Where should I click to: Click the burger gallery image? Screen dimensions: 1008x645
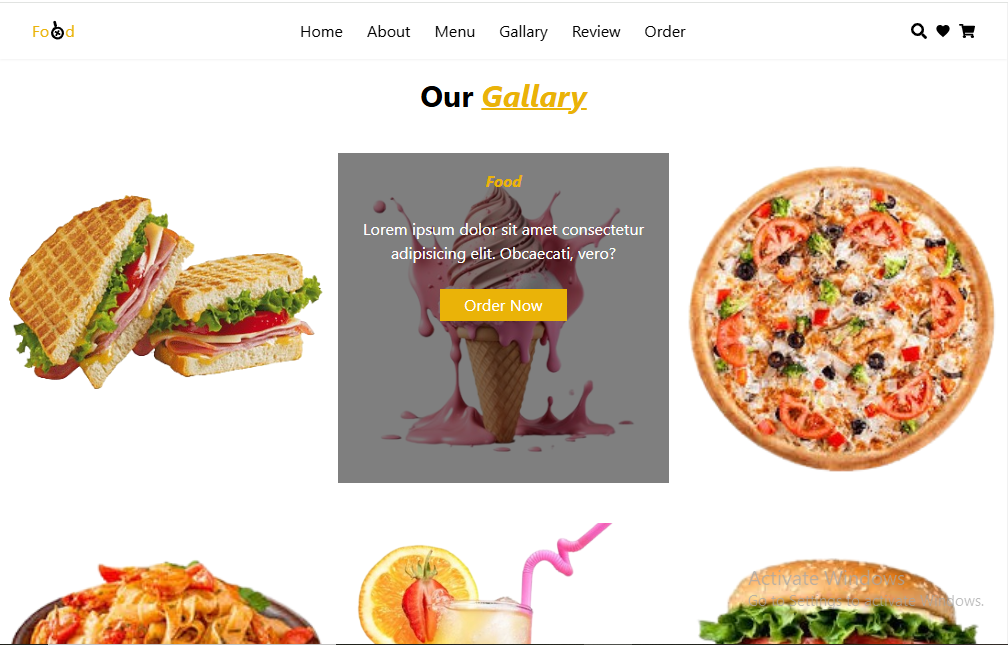click(839, 602)
